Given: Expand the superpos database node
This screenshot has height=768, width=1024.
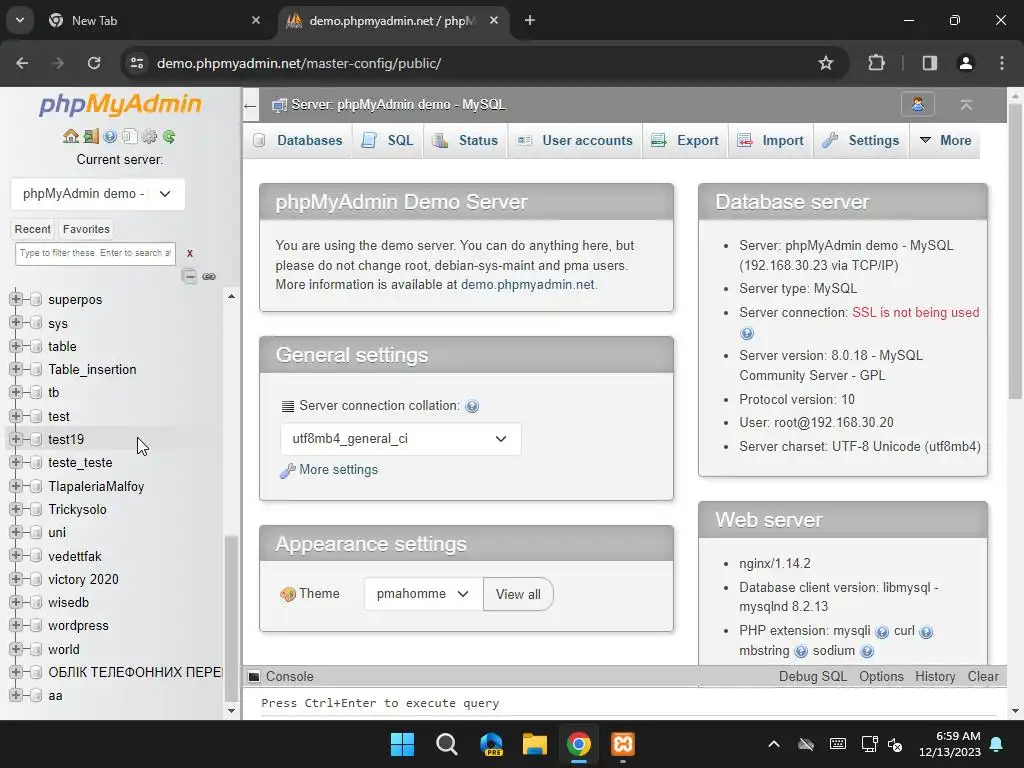Looking at the screenshot, I should (x=16, y=299).
